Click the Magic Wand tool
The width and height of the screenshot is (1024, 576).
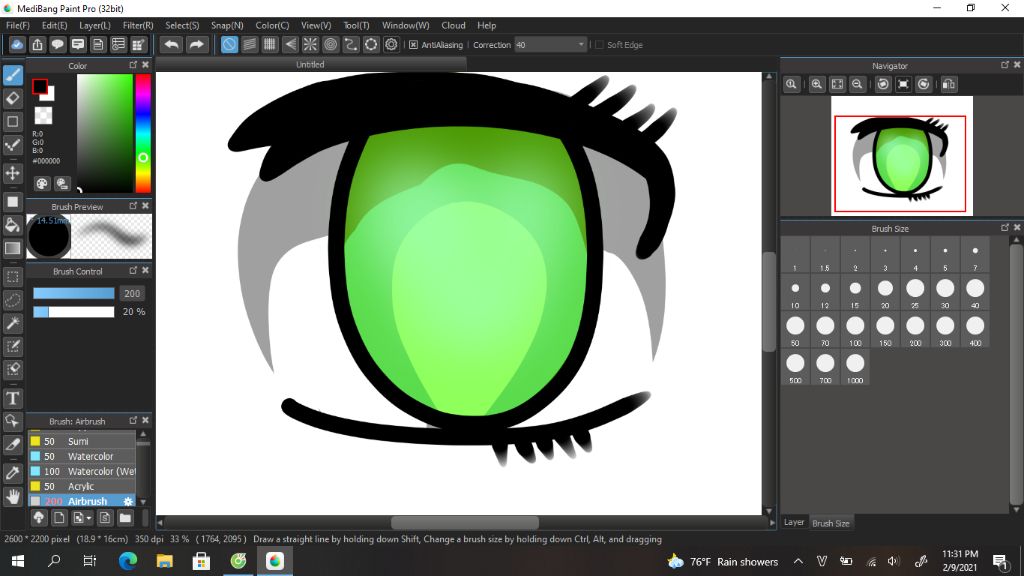[13, 323]
